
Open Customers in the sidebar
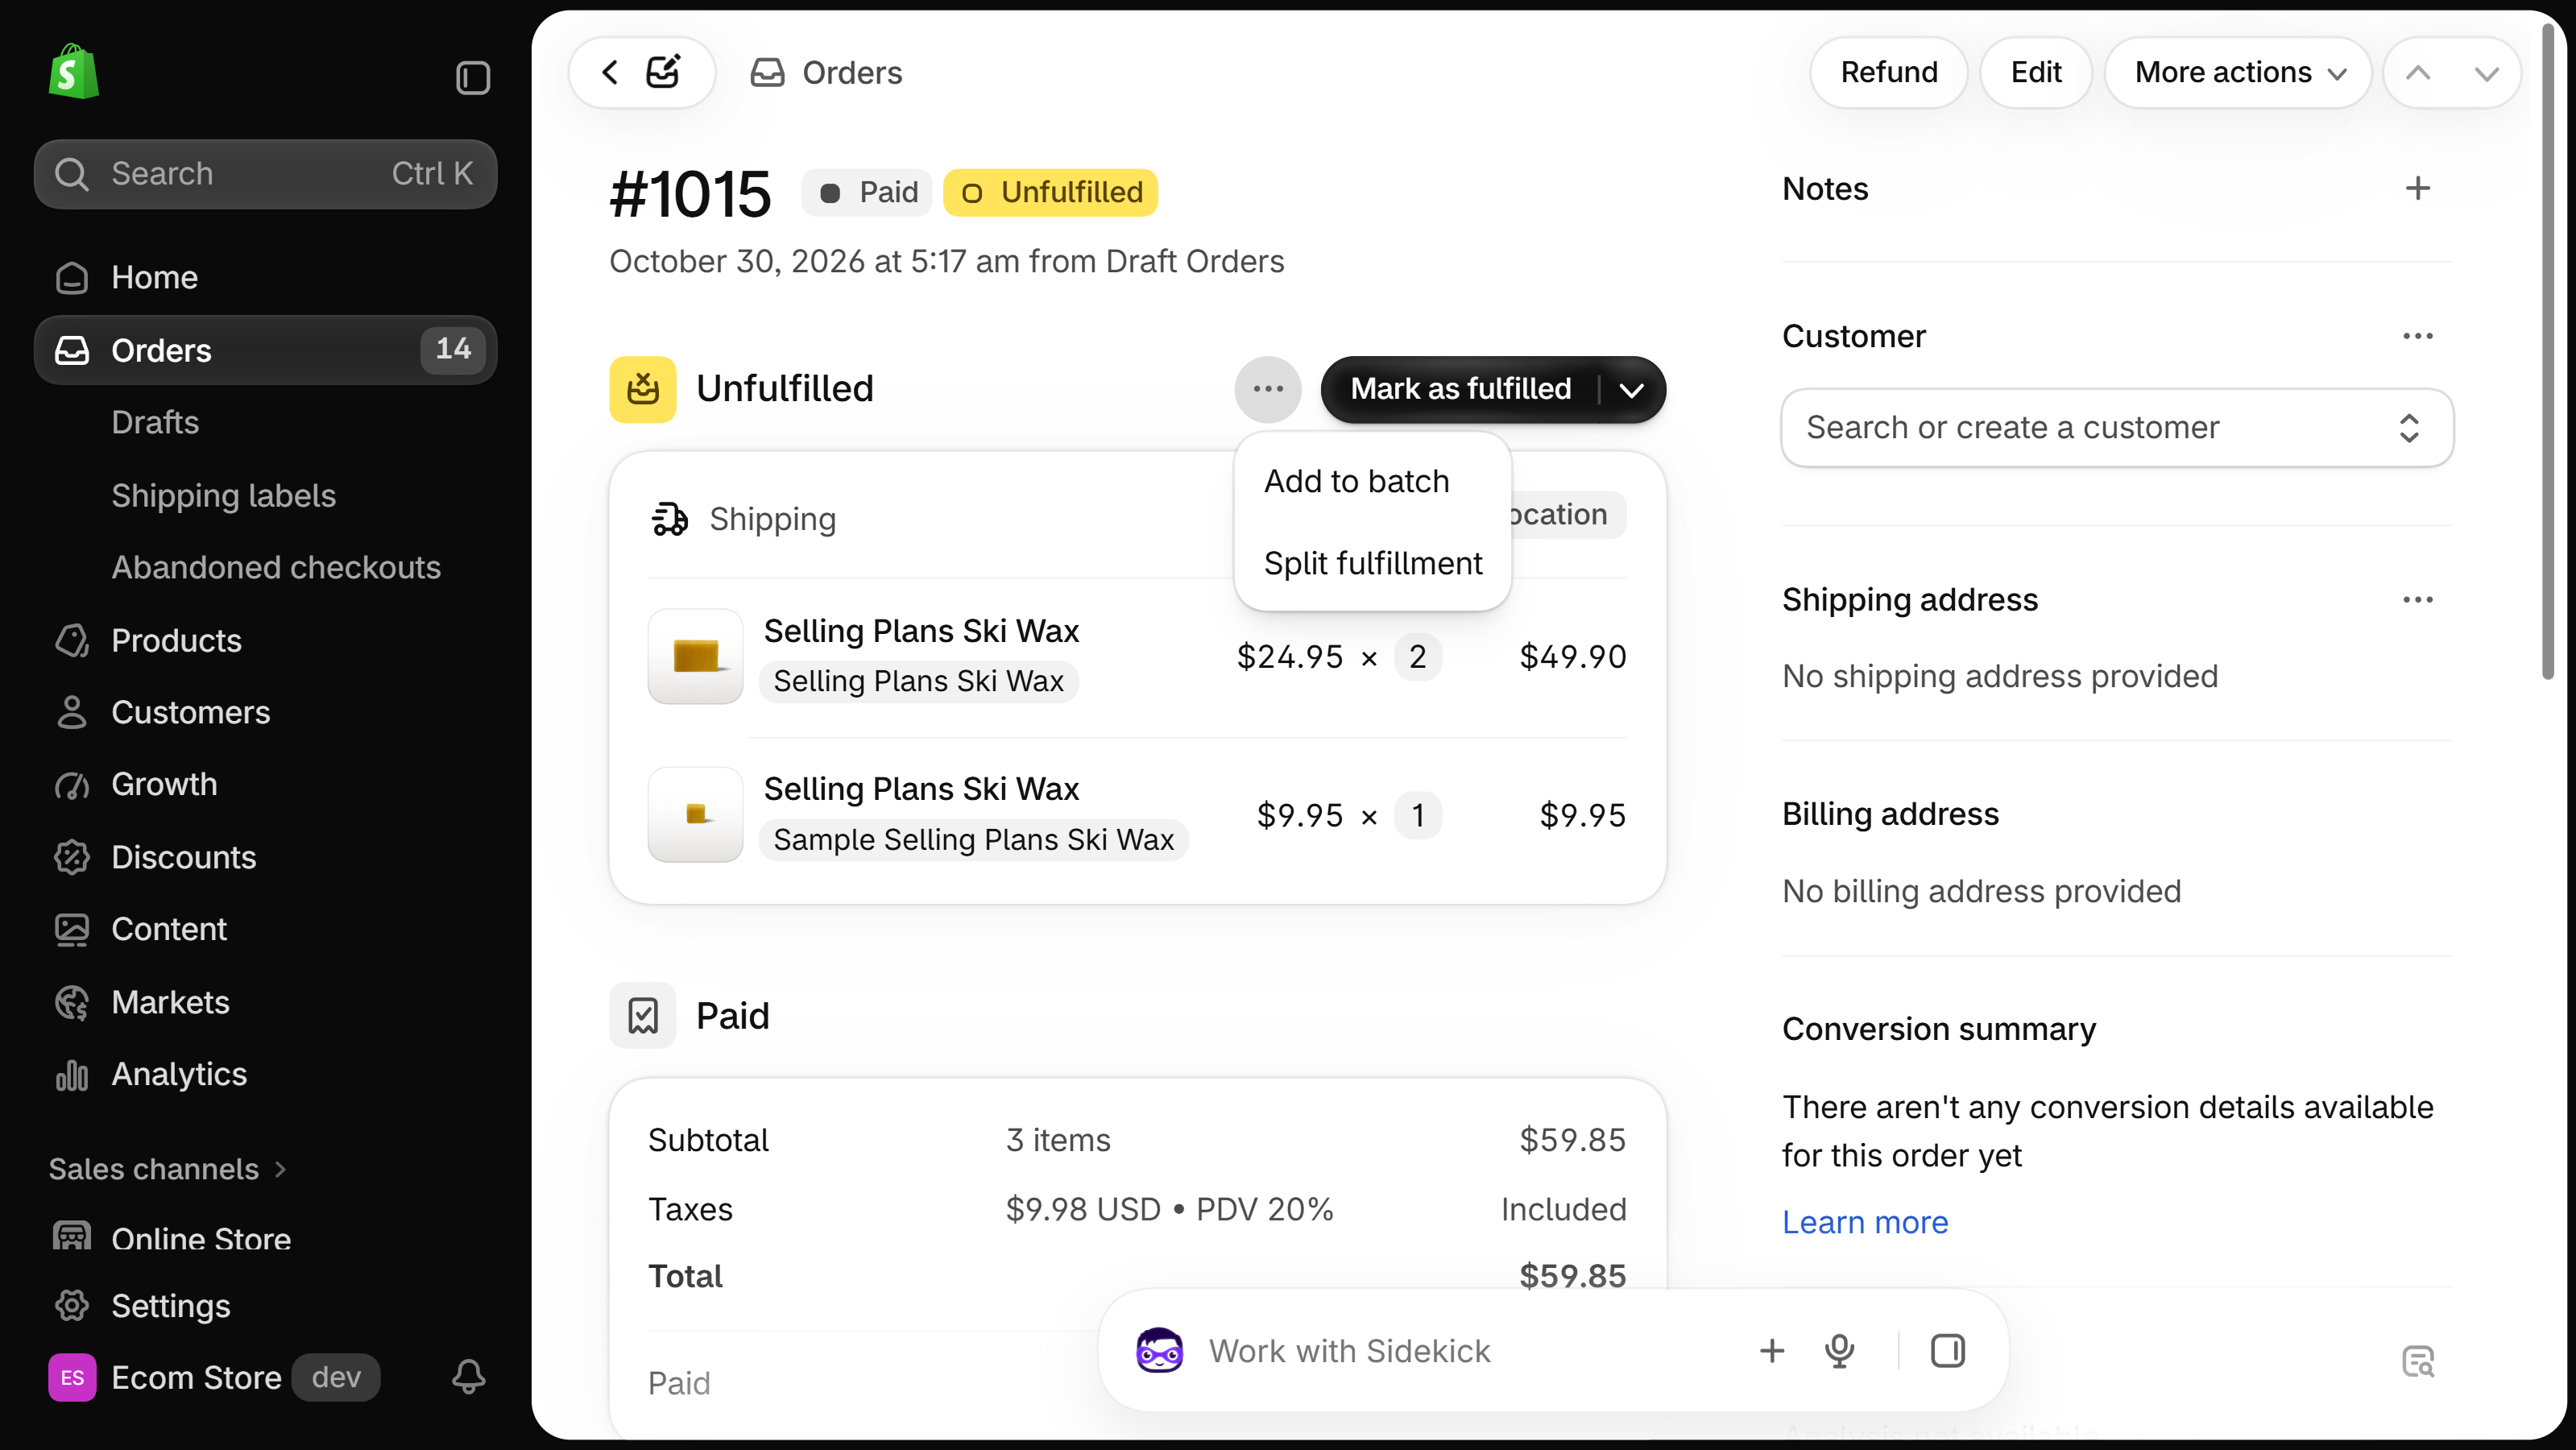pos(265,713)
